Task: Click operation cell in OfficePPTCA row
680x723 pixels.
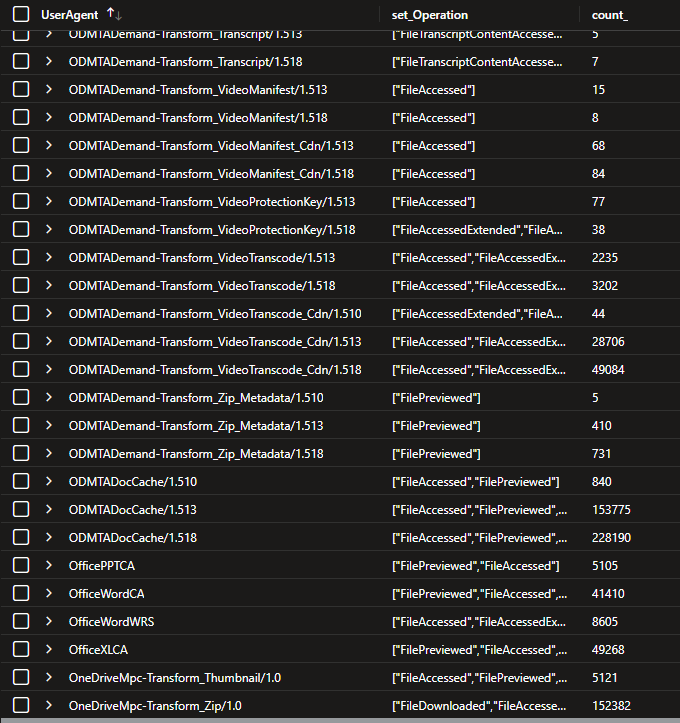Action: coord(475,565)
